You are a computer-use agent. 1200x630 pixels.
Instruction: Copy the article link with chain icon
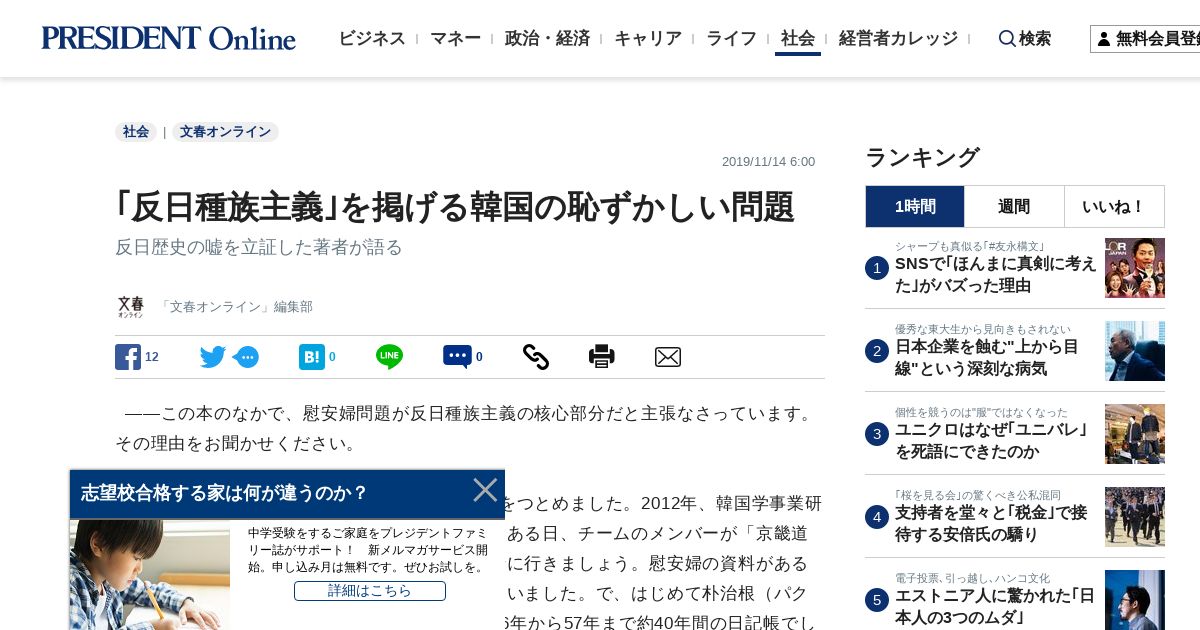535,357
